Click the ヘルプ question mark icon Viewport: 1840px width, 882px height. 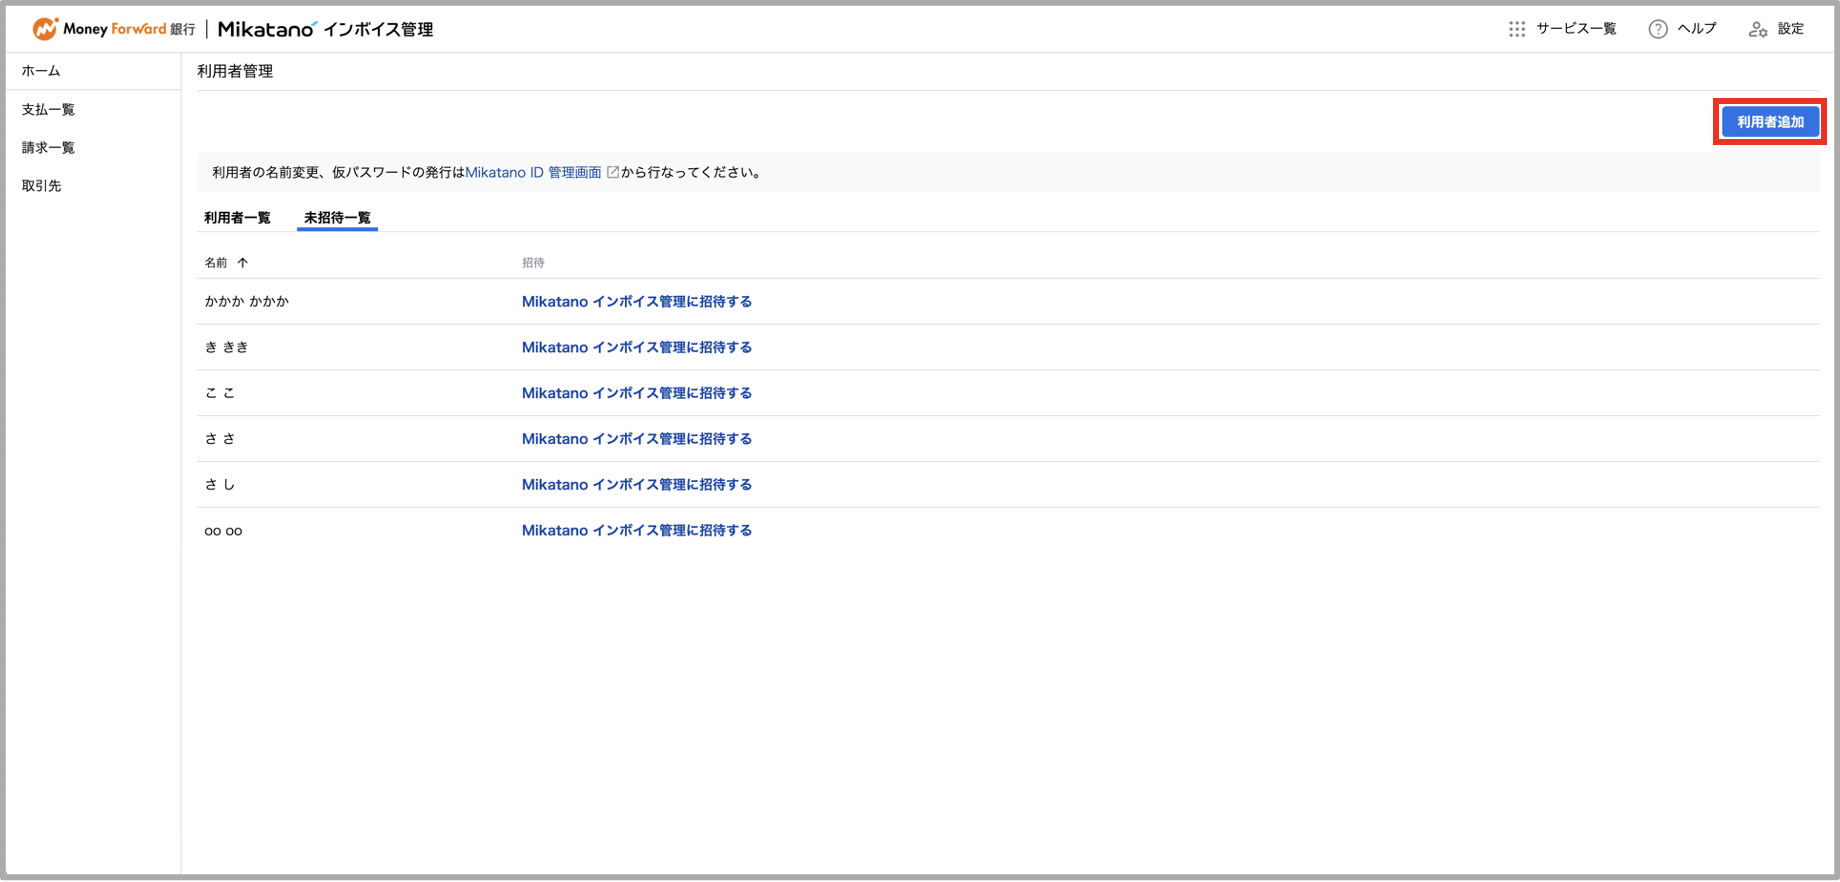[1658, 29]
